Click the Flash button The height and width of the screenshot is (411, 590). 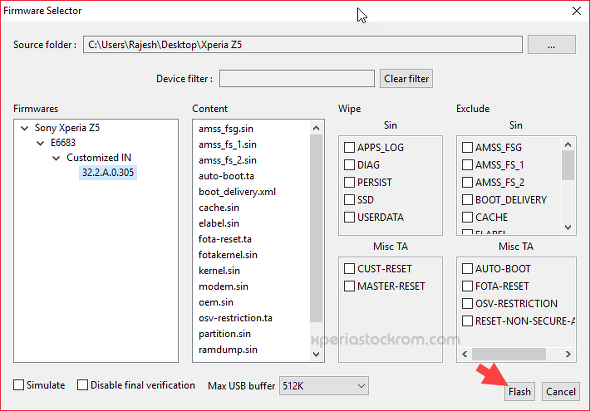coord(519,392)
